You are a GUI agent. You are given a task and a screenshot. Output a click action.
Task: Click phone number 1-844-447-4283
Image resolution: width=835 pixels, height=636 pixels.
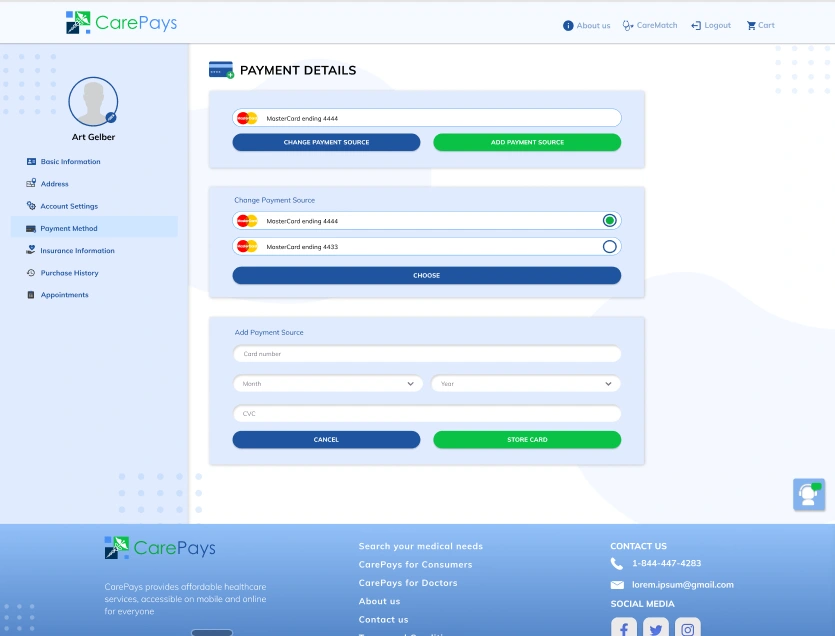click(666, 563)
